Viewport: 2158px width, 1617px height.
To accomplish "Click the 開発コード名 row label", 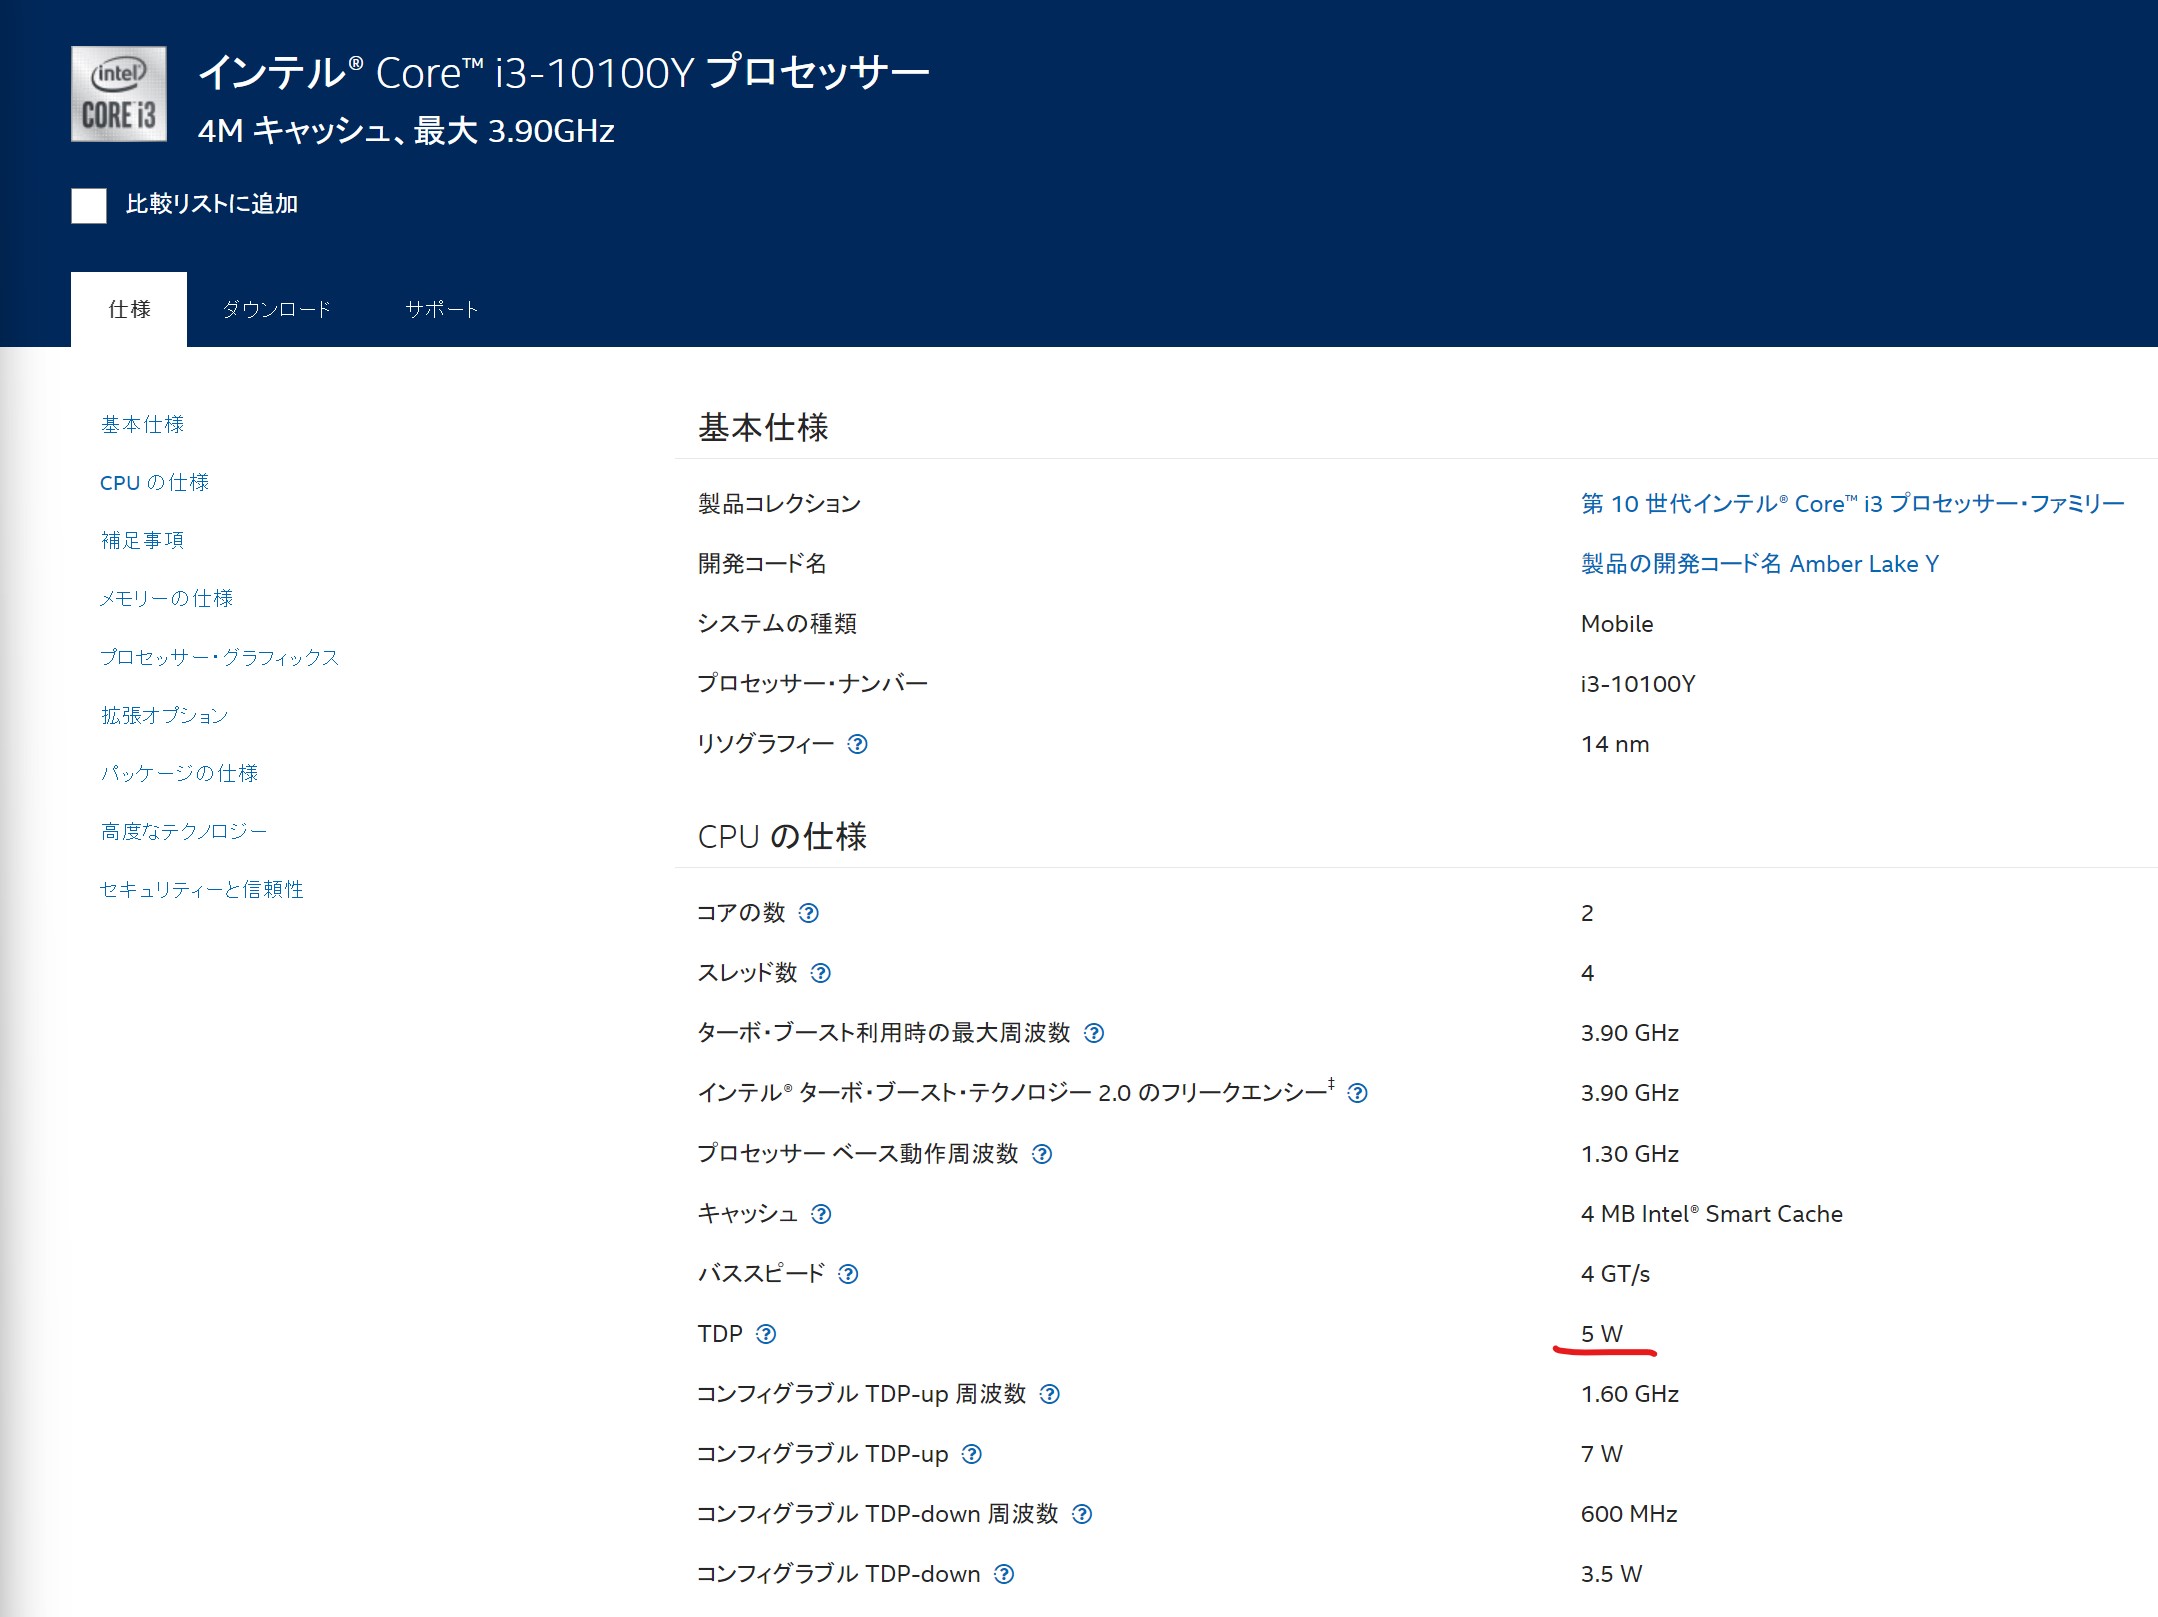I will [762, 563].
